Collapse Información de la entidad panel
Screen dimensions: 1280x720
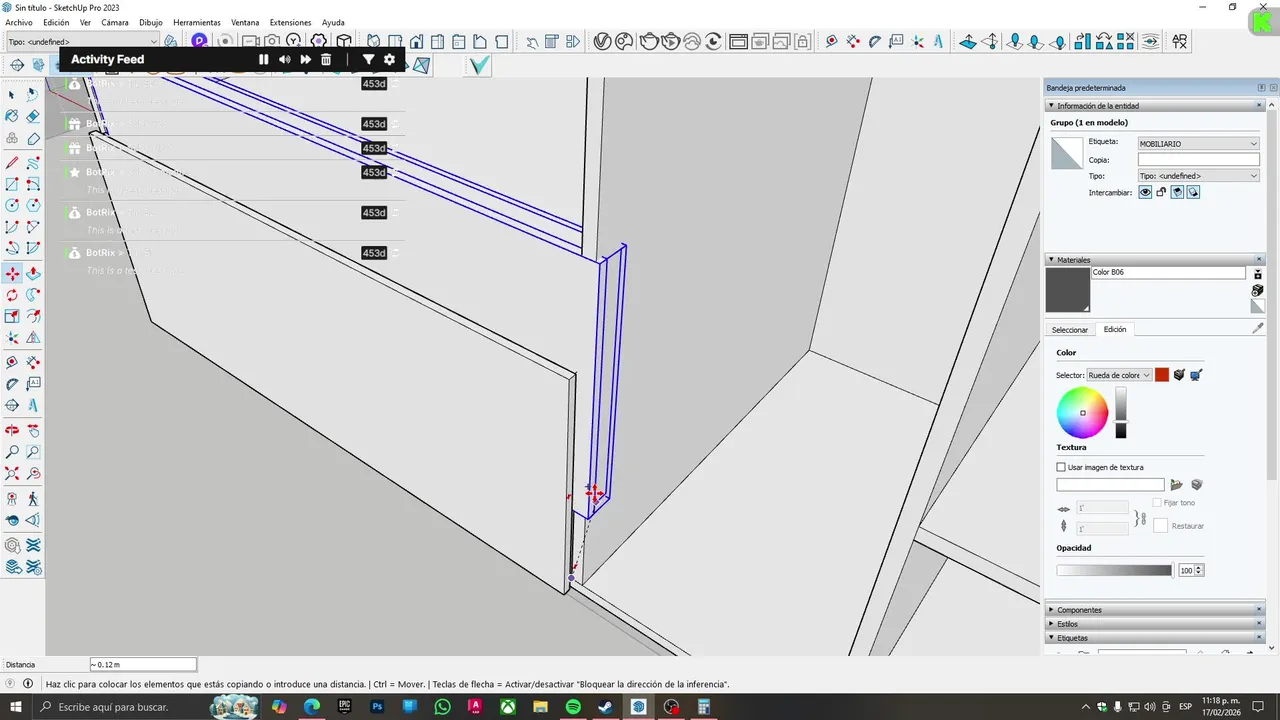click(x=1052, y=106)
